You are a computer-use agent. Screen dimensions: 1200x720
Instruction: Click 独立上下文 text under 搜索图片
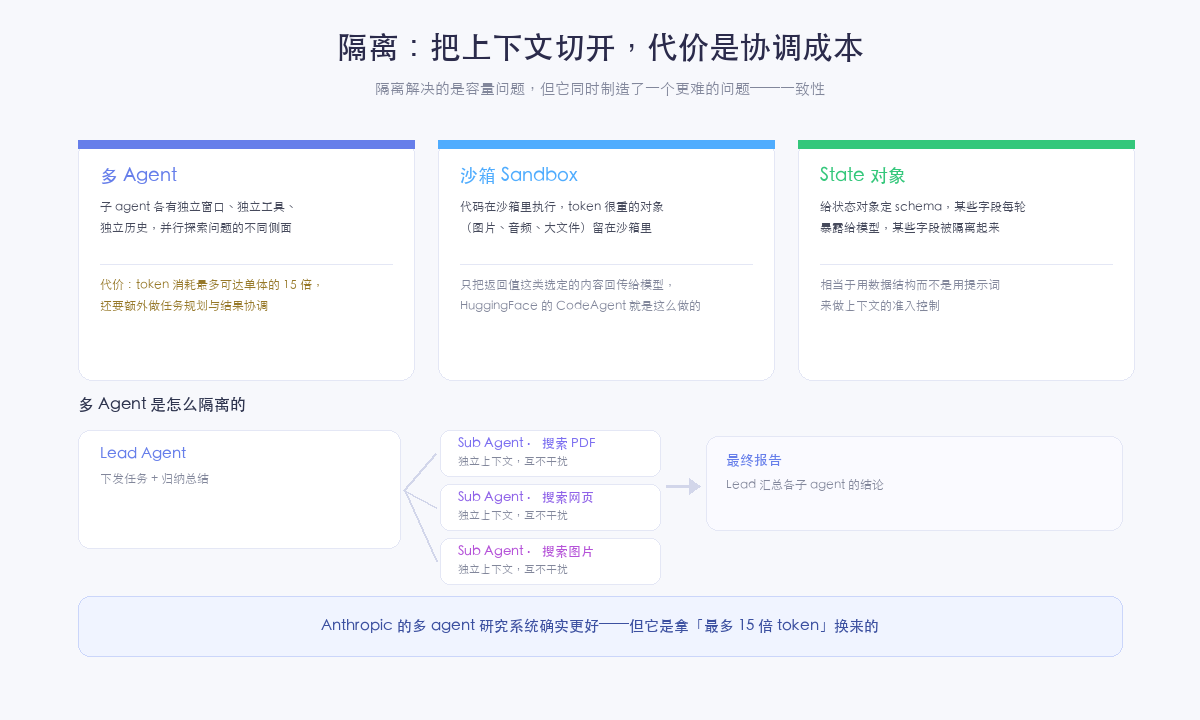512,569
